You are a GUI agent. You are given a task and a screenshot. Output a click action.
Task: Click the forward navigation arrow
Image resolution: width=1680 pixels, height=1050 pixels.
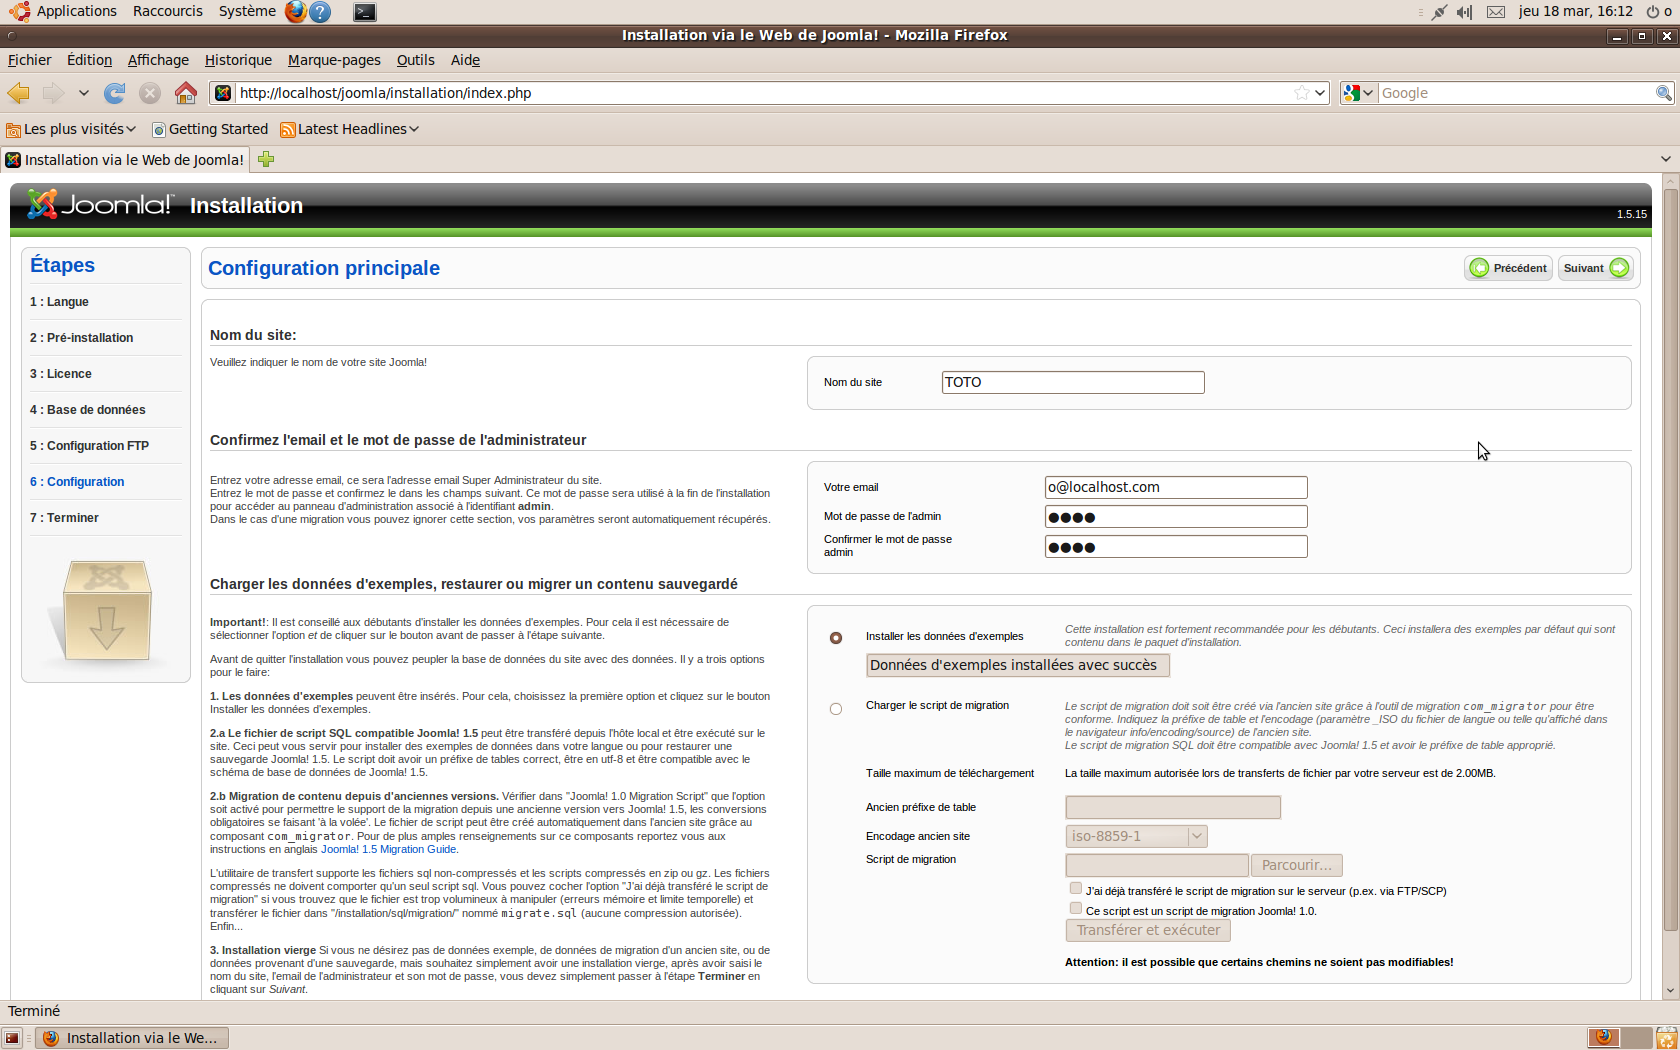pos(53,93)
